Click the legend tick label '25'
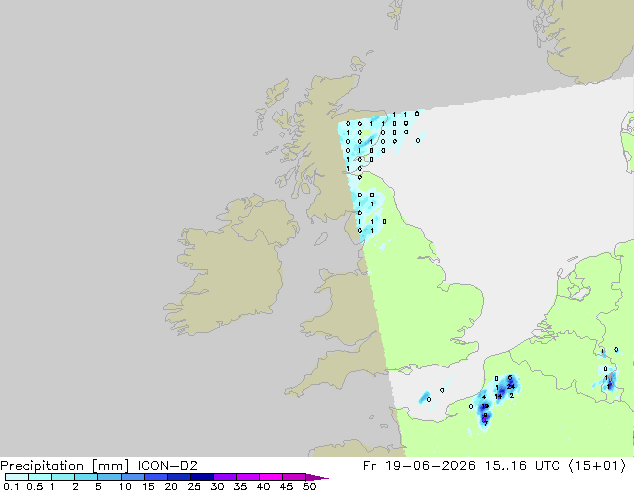The height and width of the screenshot is (490, 634). [x=194, y=486]
